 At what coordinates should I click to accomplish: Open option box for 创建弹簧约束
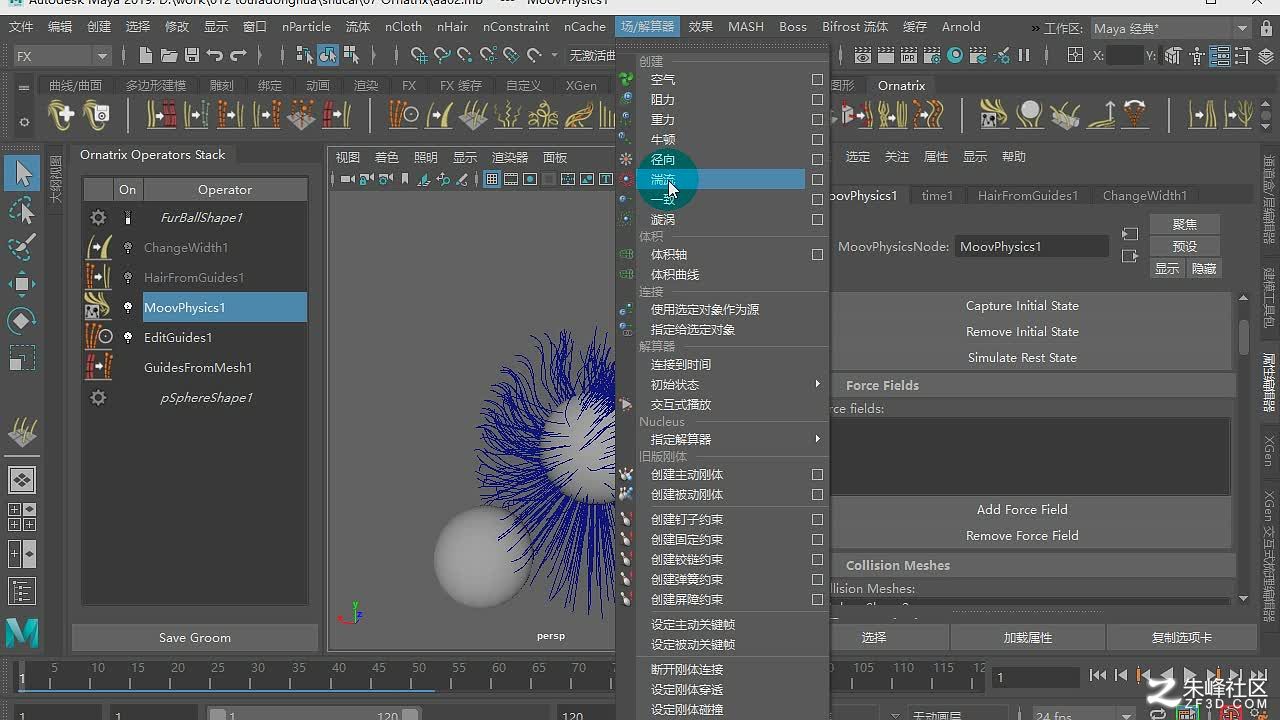pos(817,580)
